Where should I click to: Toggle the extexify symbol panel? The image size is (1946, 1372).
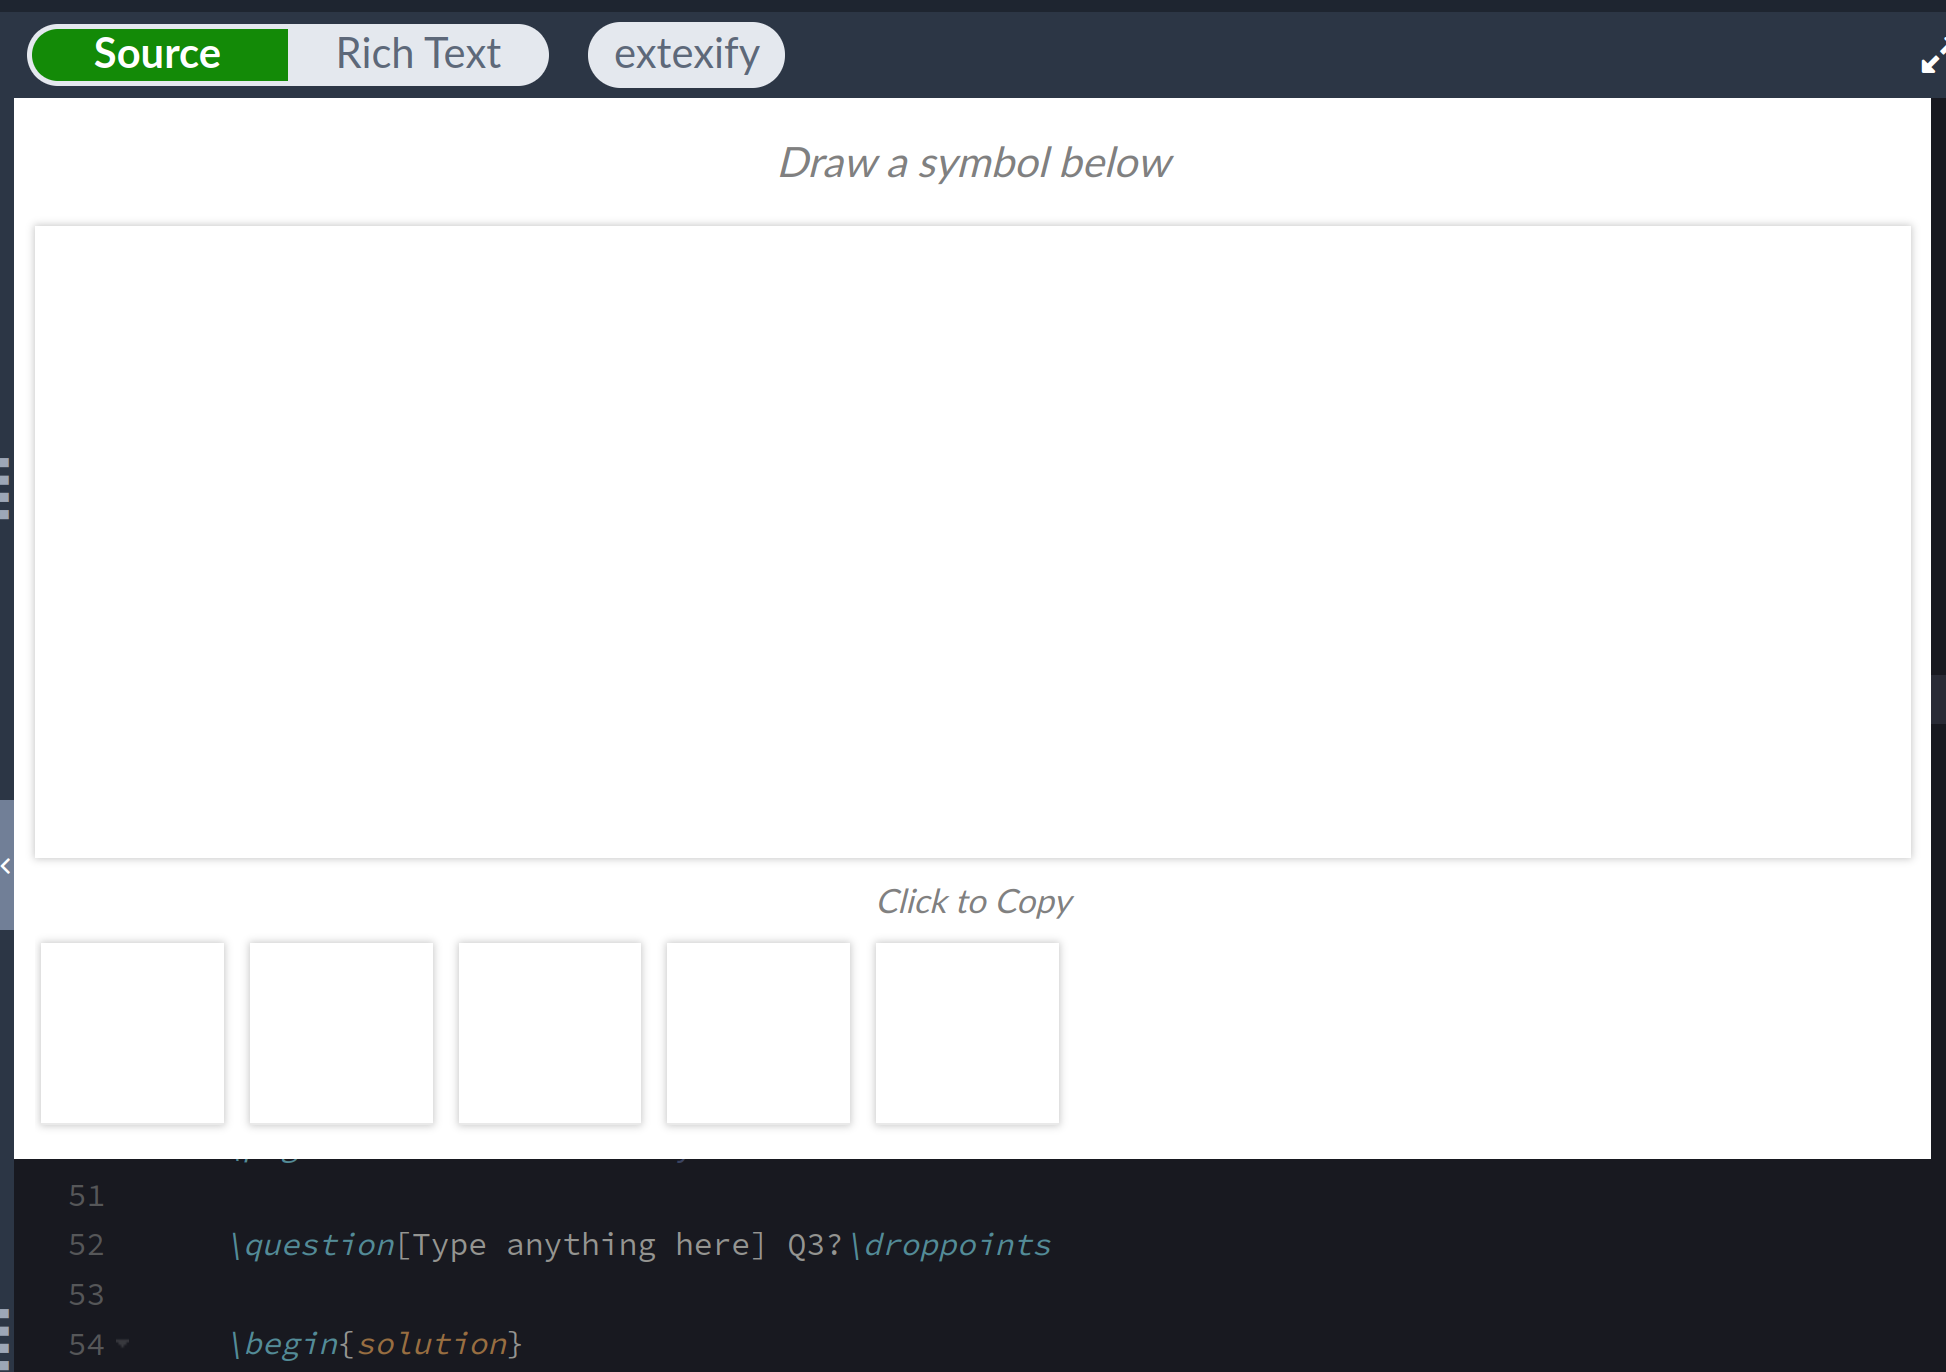tap(686, 54)
